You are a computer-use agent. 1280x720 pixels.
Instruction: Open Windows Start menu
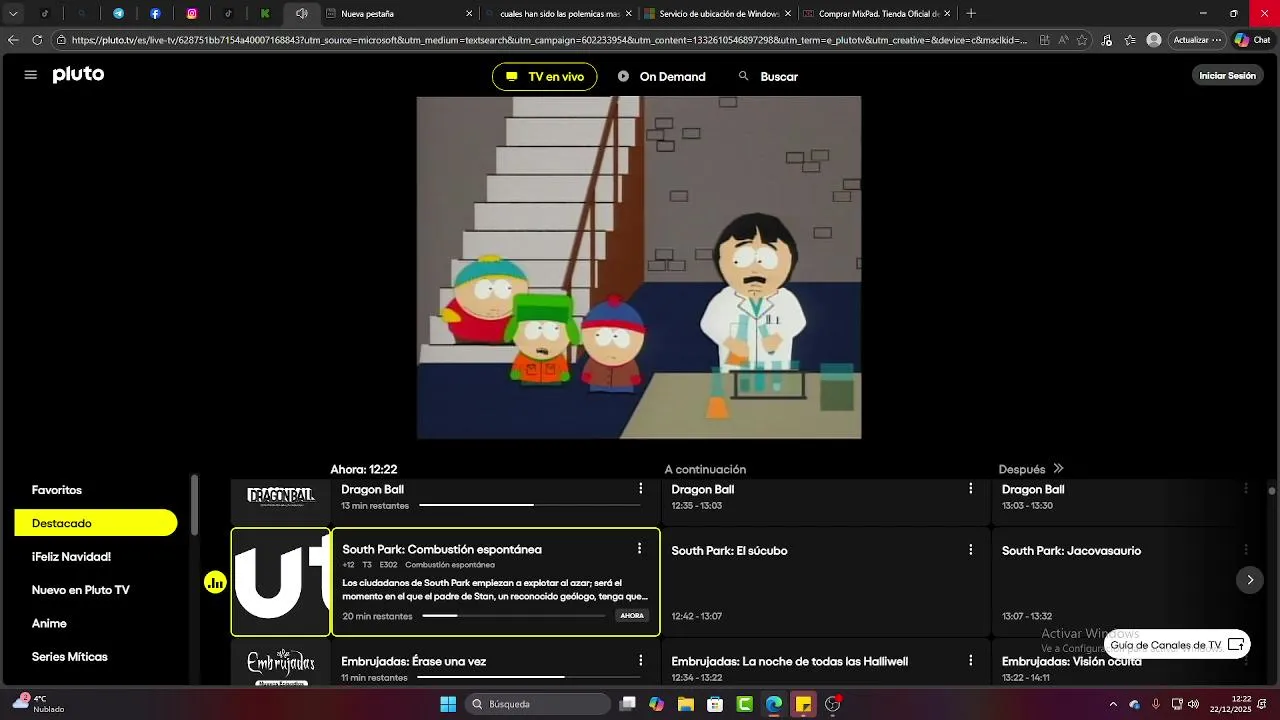(x=448, y=704)
